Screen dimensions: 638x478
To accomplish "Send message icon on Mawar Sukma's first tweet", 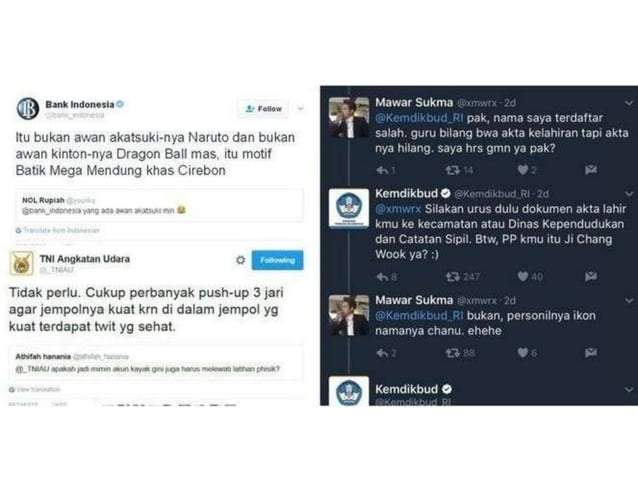I will tap(590, 170).
